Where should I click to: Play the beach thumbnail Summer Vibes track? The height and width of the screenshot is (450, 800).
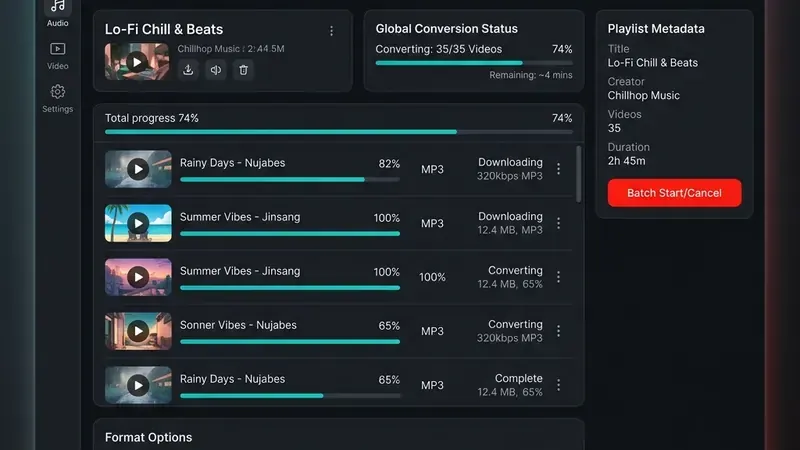[138, 223]
